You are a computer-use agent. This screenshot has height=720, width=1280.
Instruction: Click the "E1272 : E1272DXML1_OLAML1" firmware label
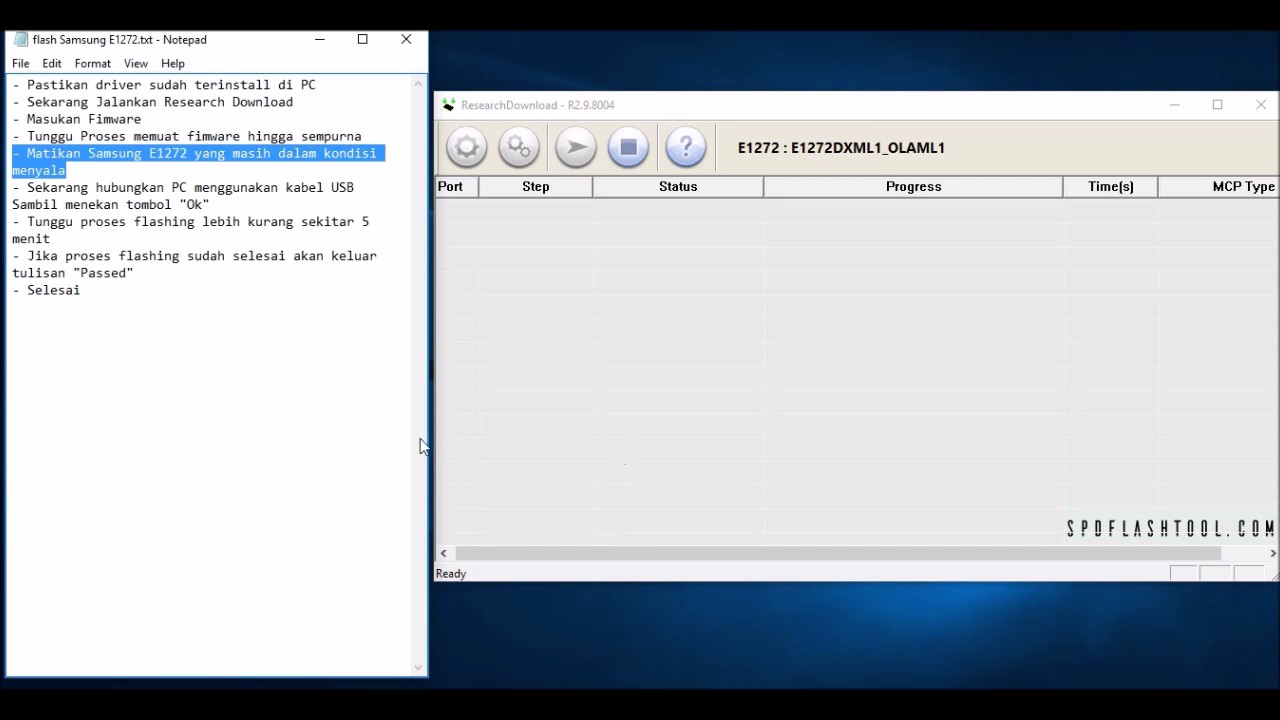coord(841,148)
